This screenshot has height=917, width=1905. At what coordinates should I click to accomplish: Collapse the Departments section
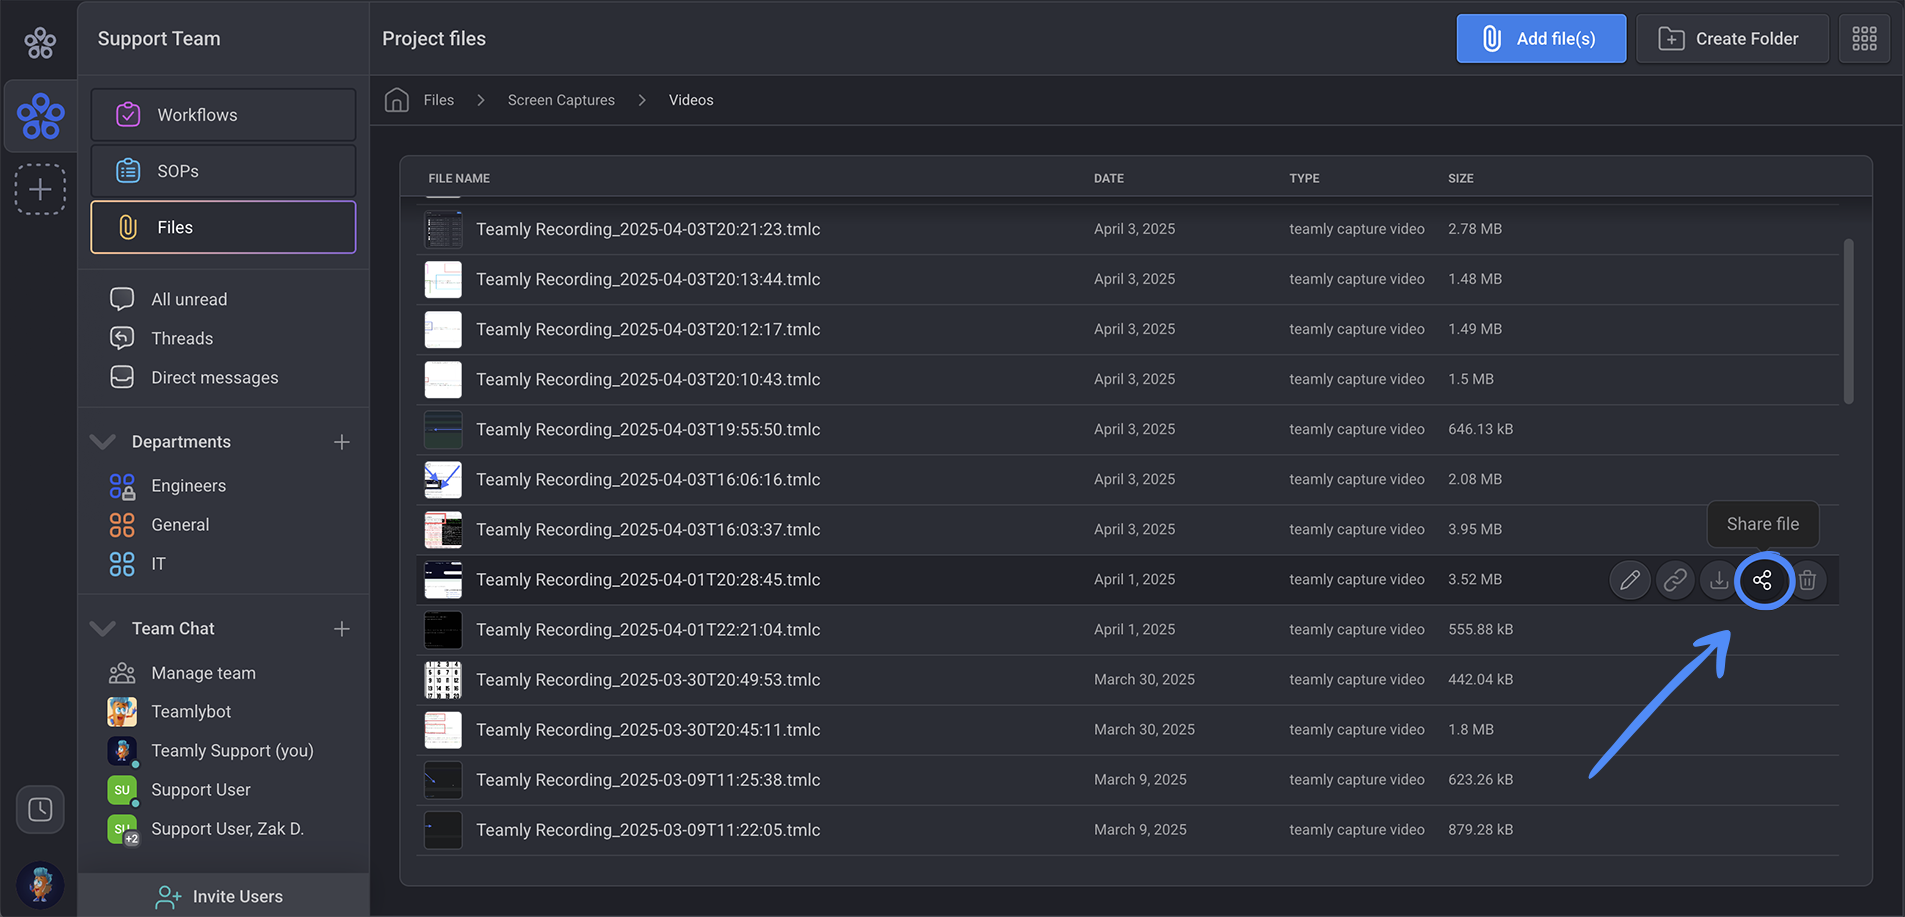(103, 442)
